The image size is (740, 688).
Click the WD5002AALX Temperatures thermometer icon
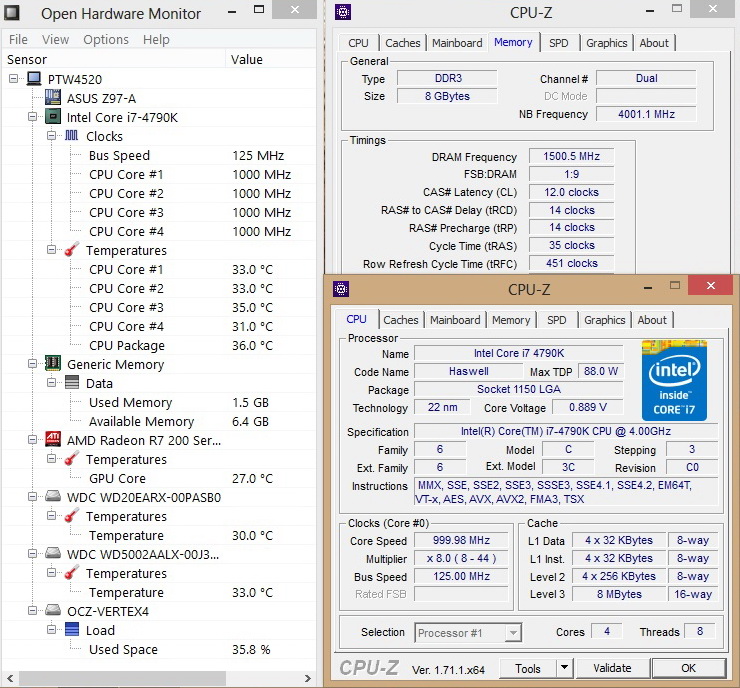pyautogui.click(x=71, y=573)
